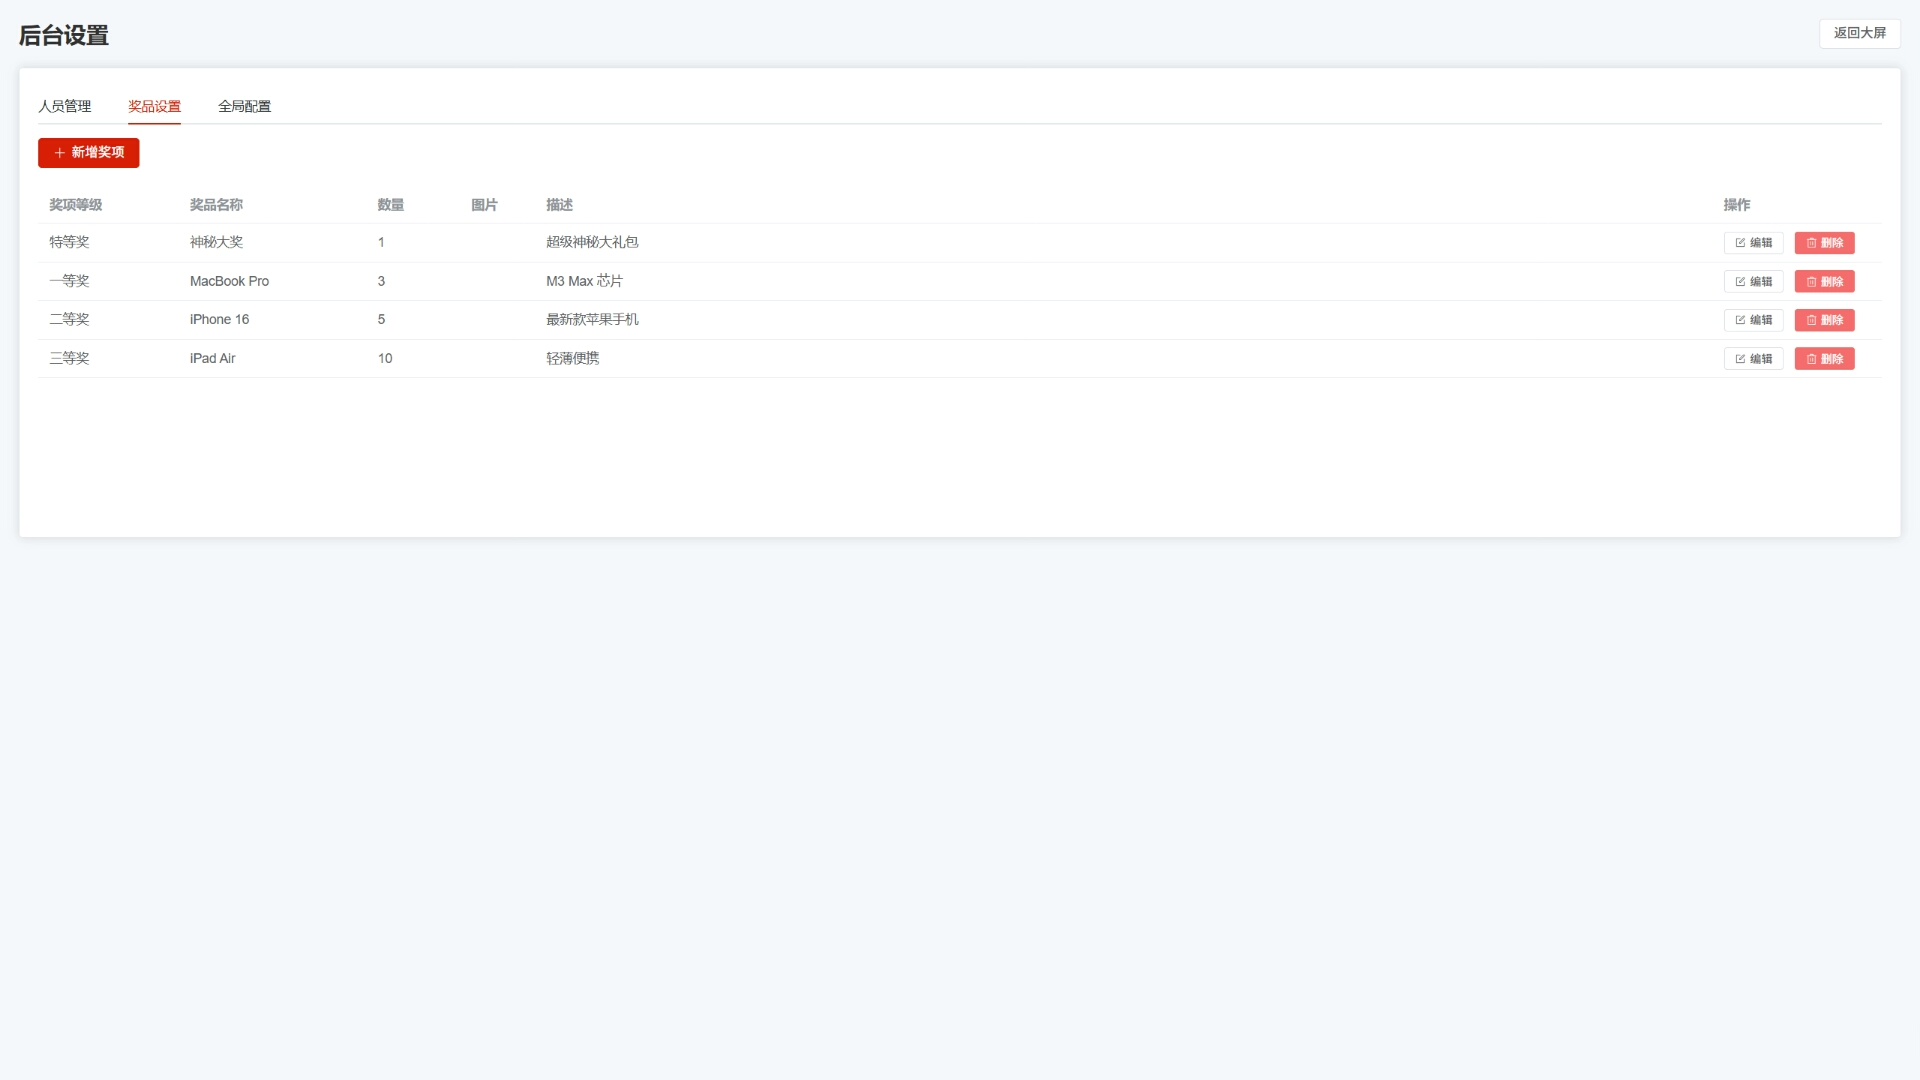The image size is (1920, 1080).
Task: Click edit pencil icon for iPhone 16 row
Action: pyautogui.click(x=1740, y=320)
